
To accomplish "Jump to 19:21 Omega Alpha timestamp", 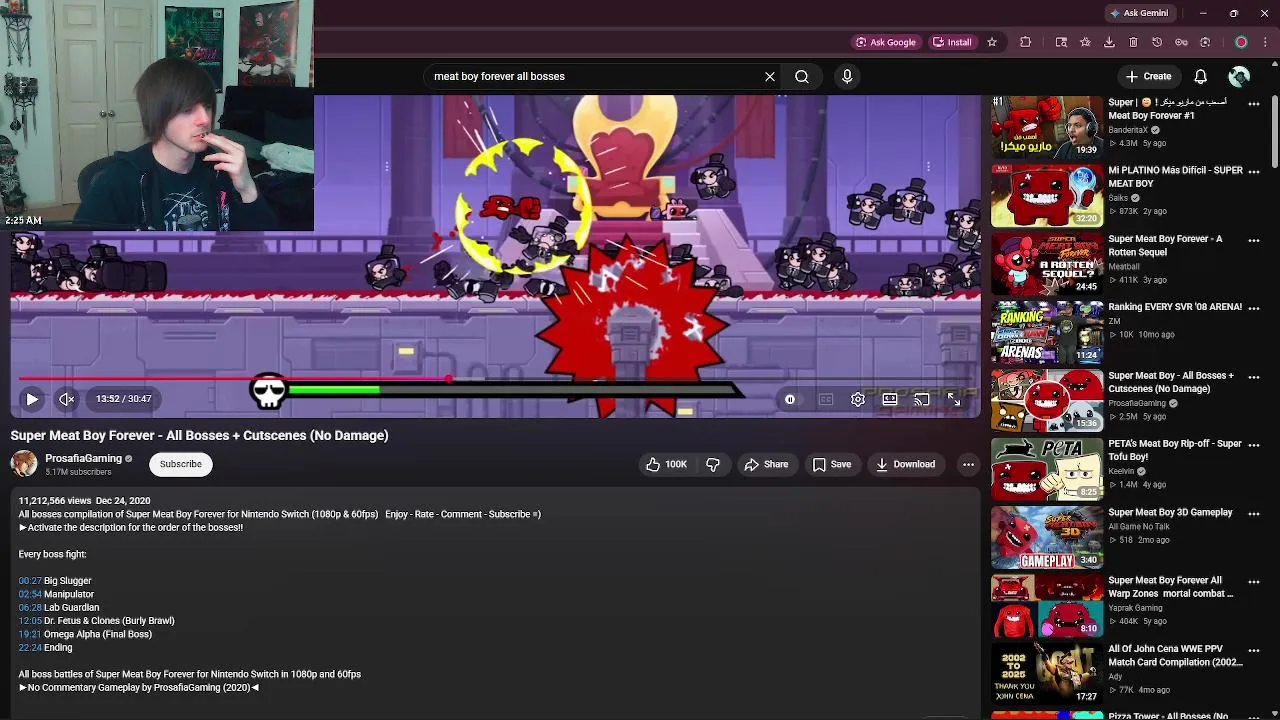I will (30, 634).
